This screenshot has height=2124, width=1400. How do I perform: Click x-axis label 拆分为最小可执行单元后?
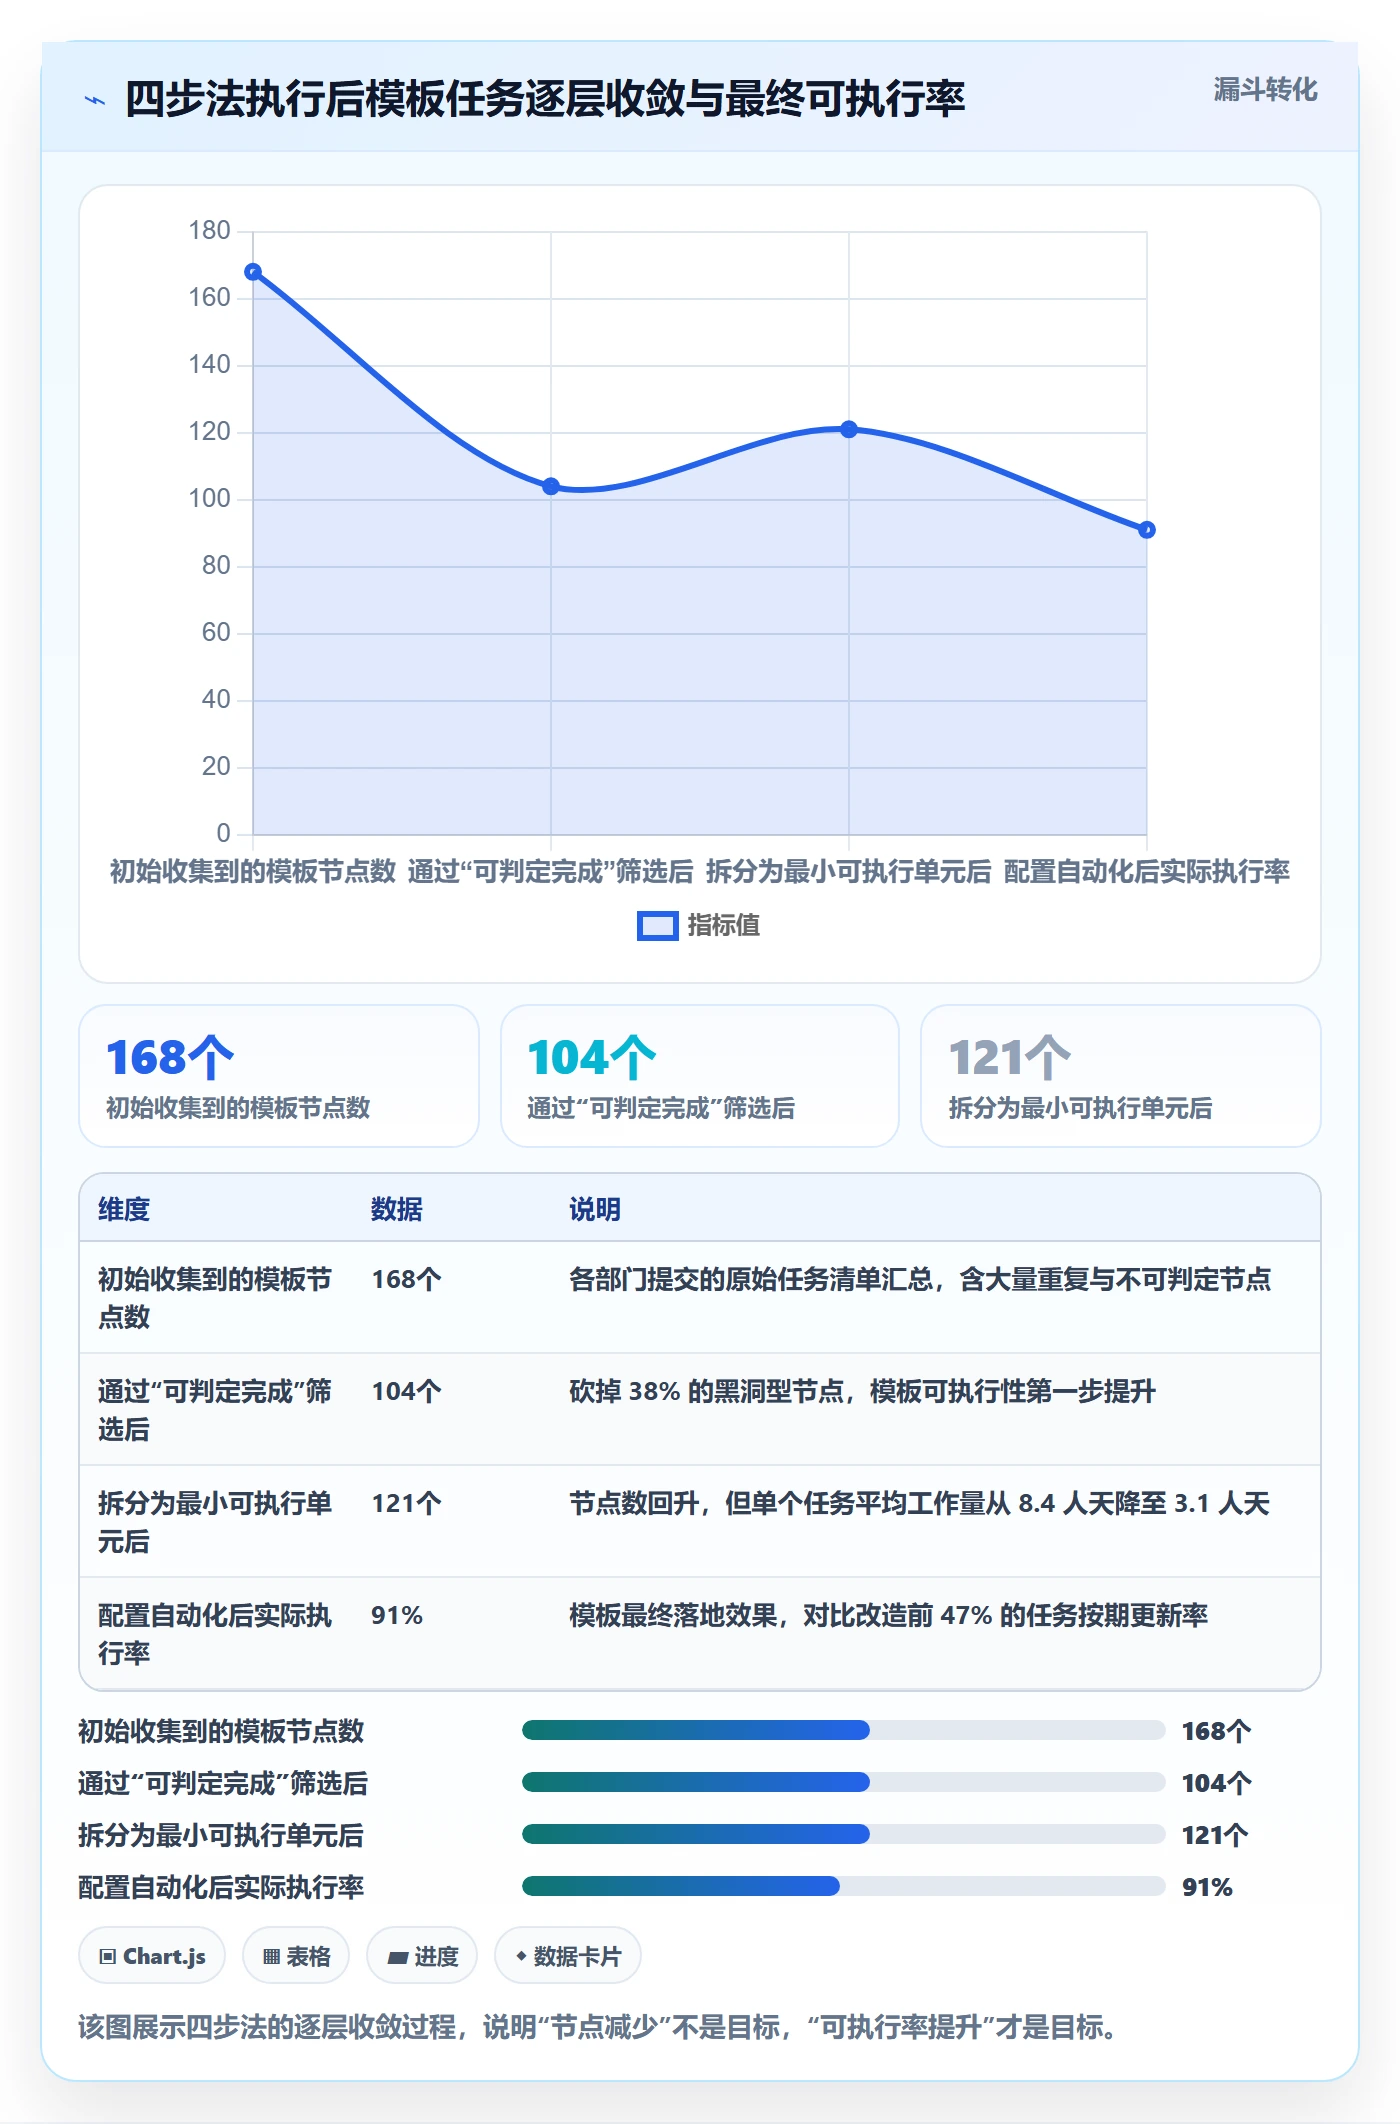[x=849, y=871]
